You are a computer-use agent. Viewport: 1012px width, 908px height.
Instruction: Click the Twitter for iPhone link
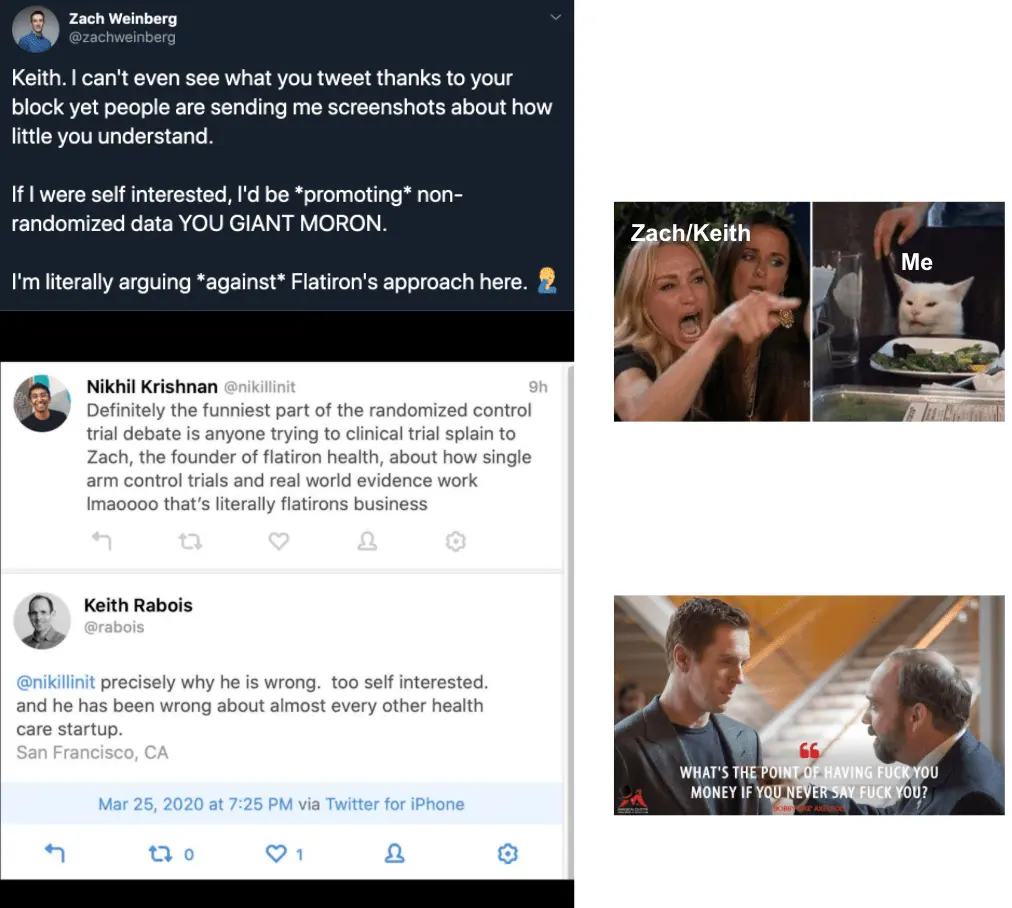(x=395, y=804)
